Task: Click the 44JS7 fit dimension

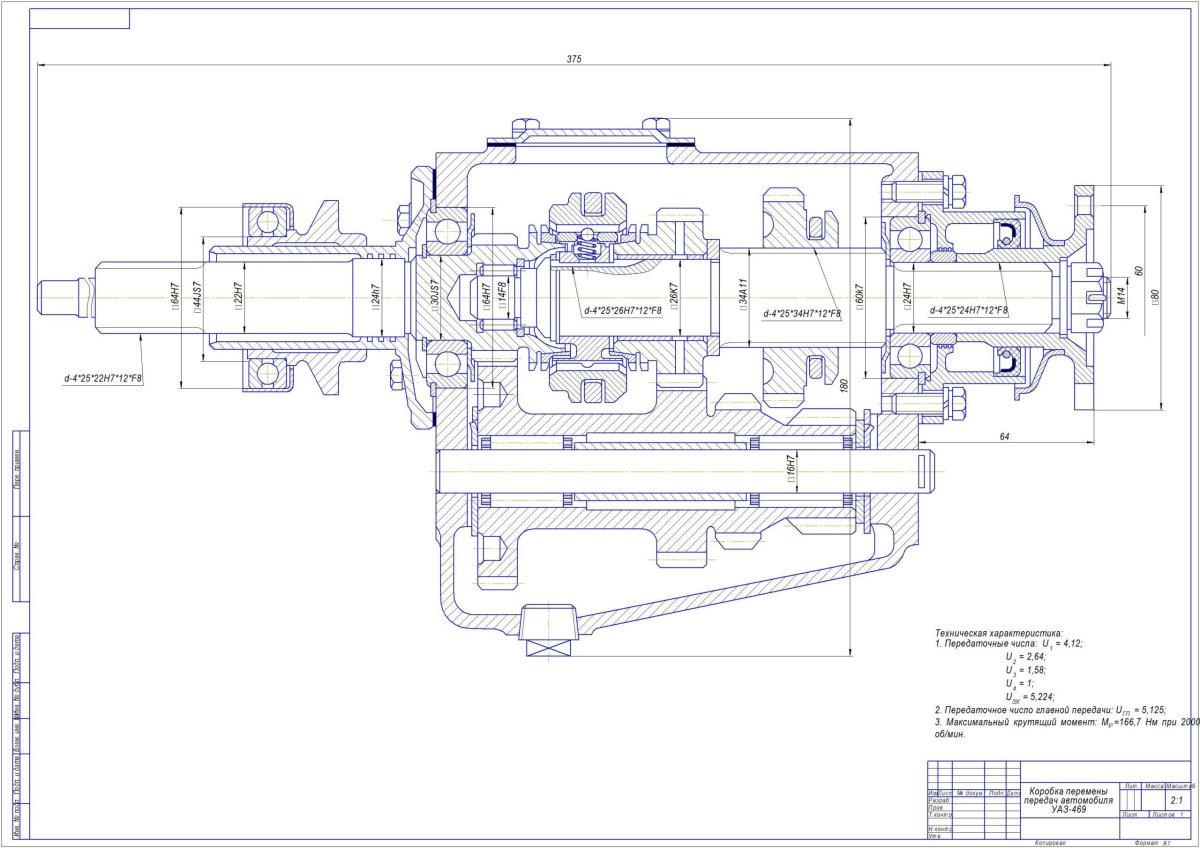Action: pos(197,298)
